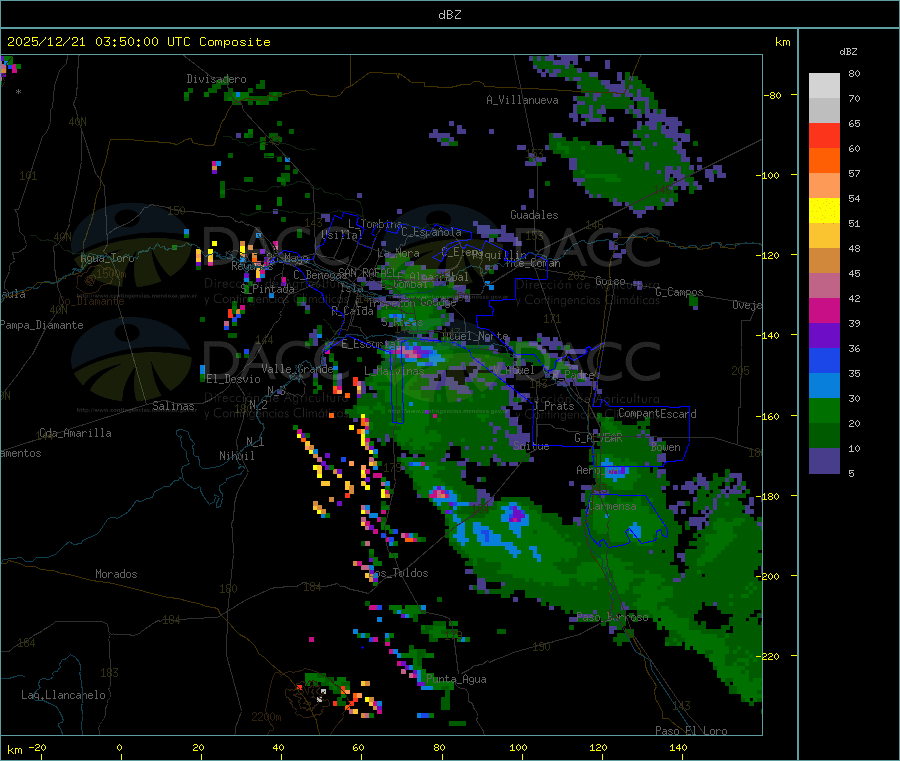Viewport: 900px width, 761px height.
Task: Click the 140 km horizontal axis tick
Action: tap(678, 747)
